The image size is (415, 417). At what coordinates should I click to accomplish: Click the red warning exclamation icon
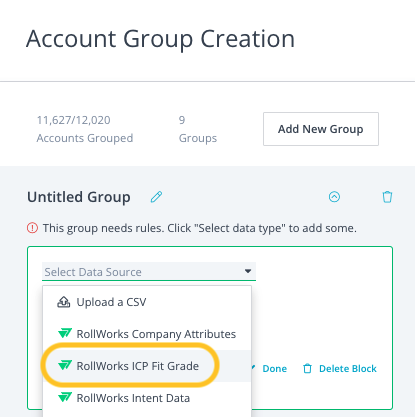click(32, 228)
